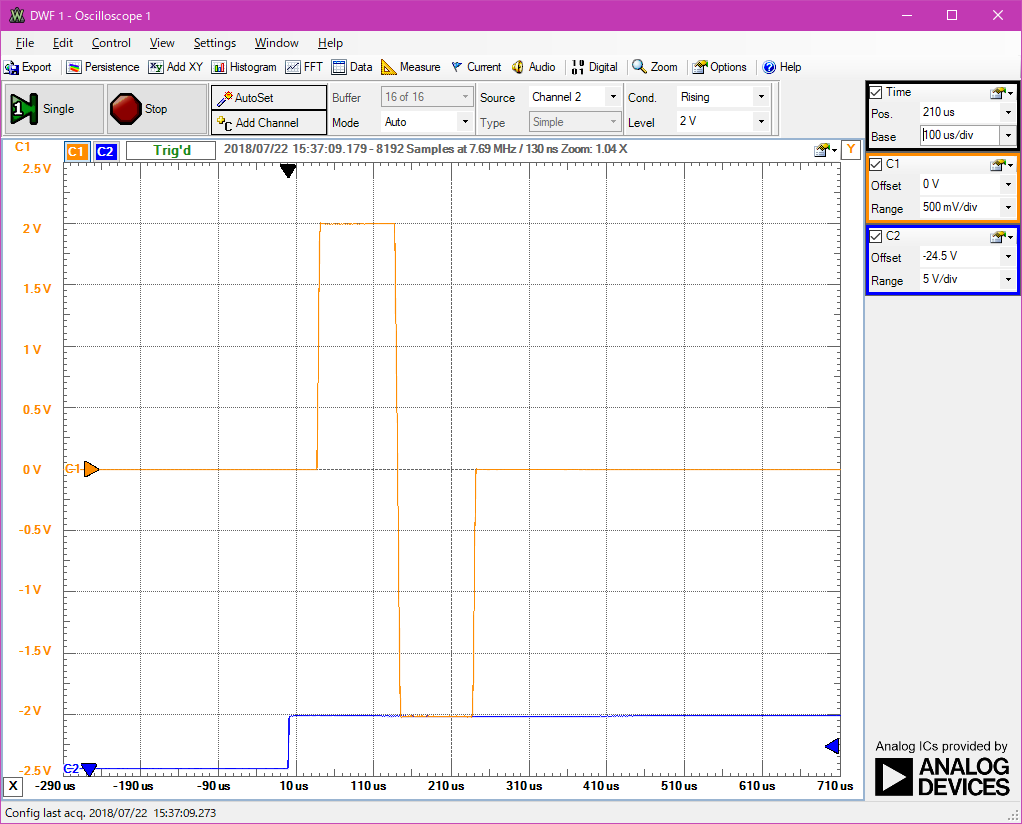Click the Trig'd status indicator
The height and width of the screenshot is (824, 1022).
coord(171,151)
